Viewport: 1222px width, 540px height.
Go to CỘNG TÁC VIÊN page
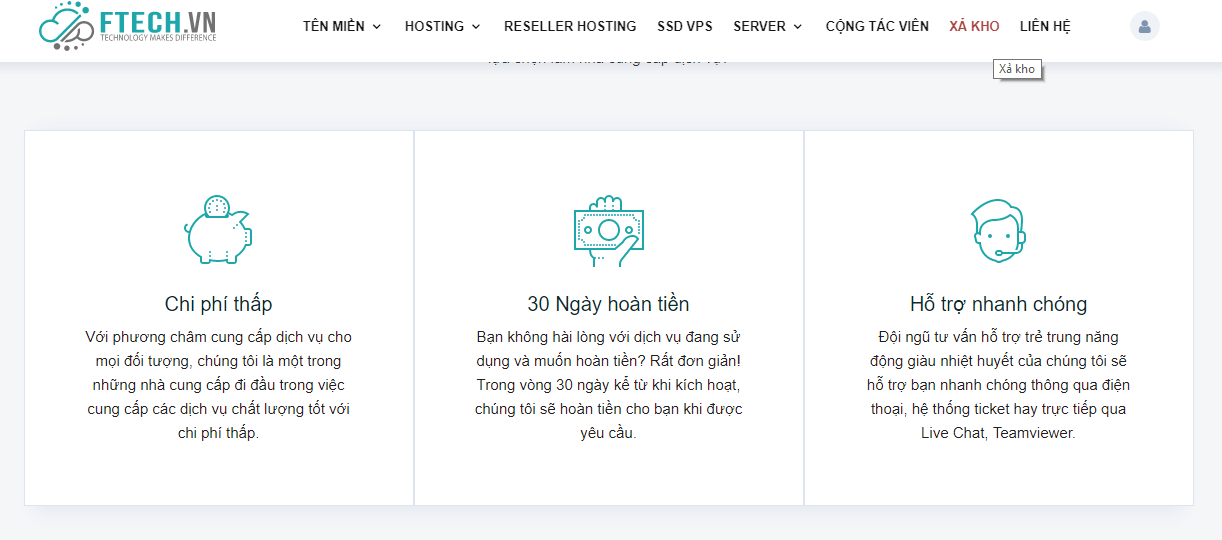pos(877,26)
